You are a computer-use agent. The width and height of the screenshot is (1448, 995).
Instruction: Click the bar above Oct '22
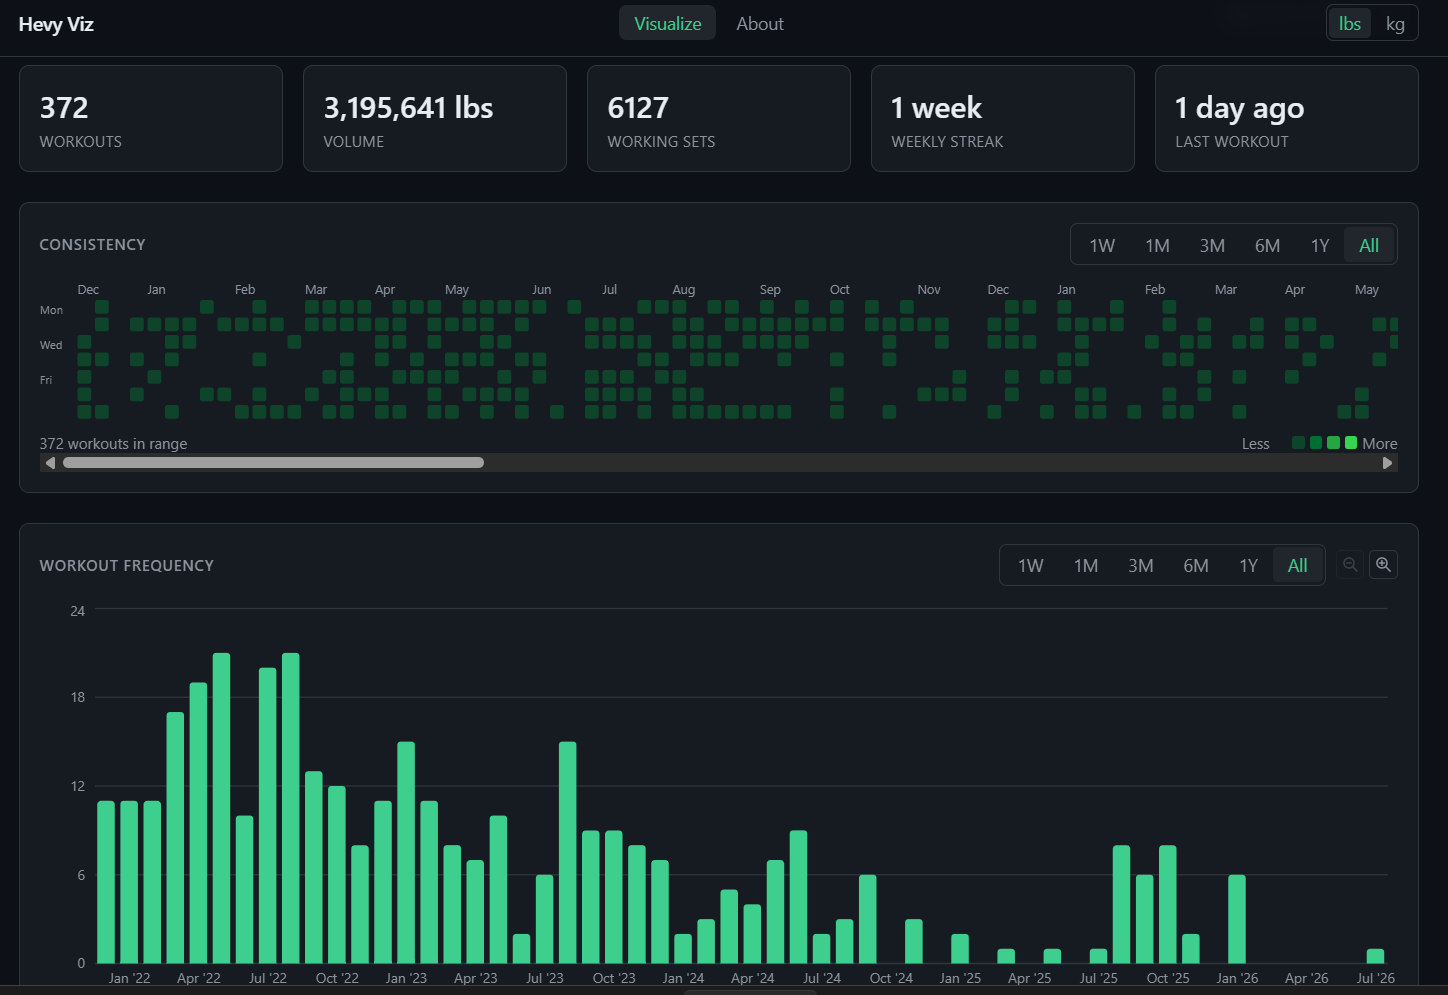click(337, 875)
